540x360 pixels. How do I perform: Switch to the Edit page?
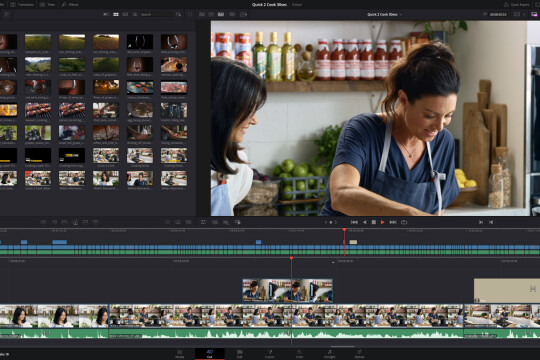point(239,354)
